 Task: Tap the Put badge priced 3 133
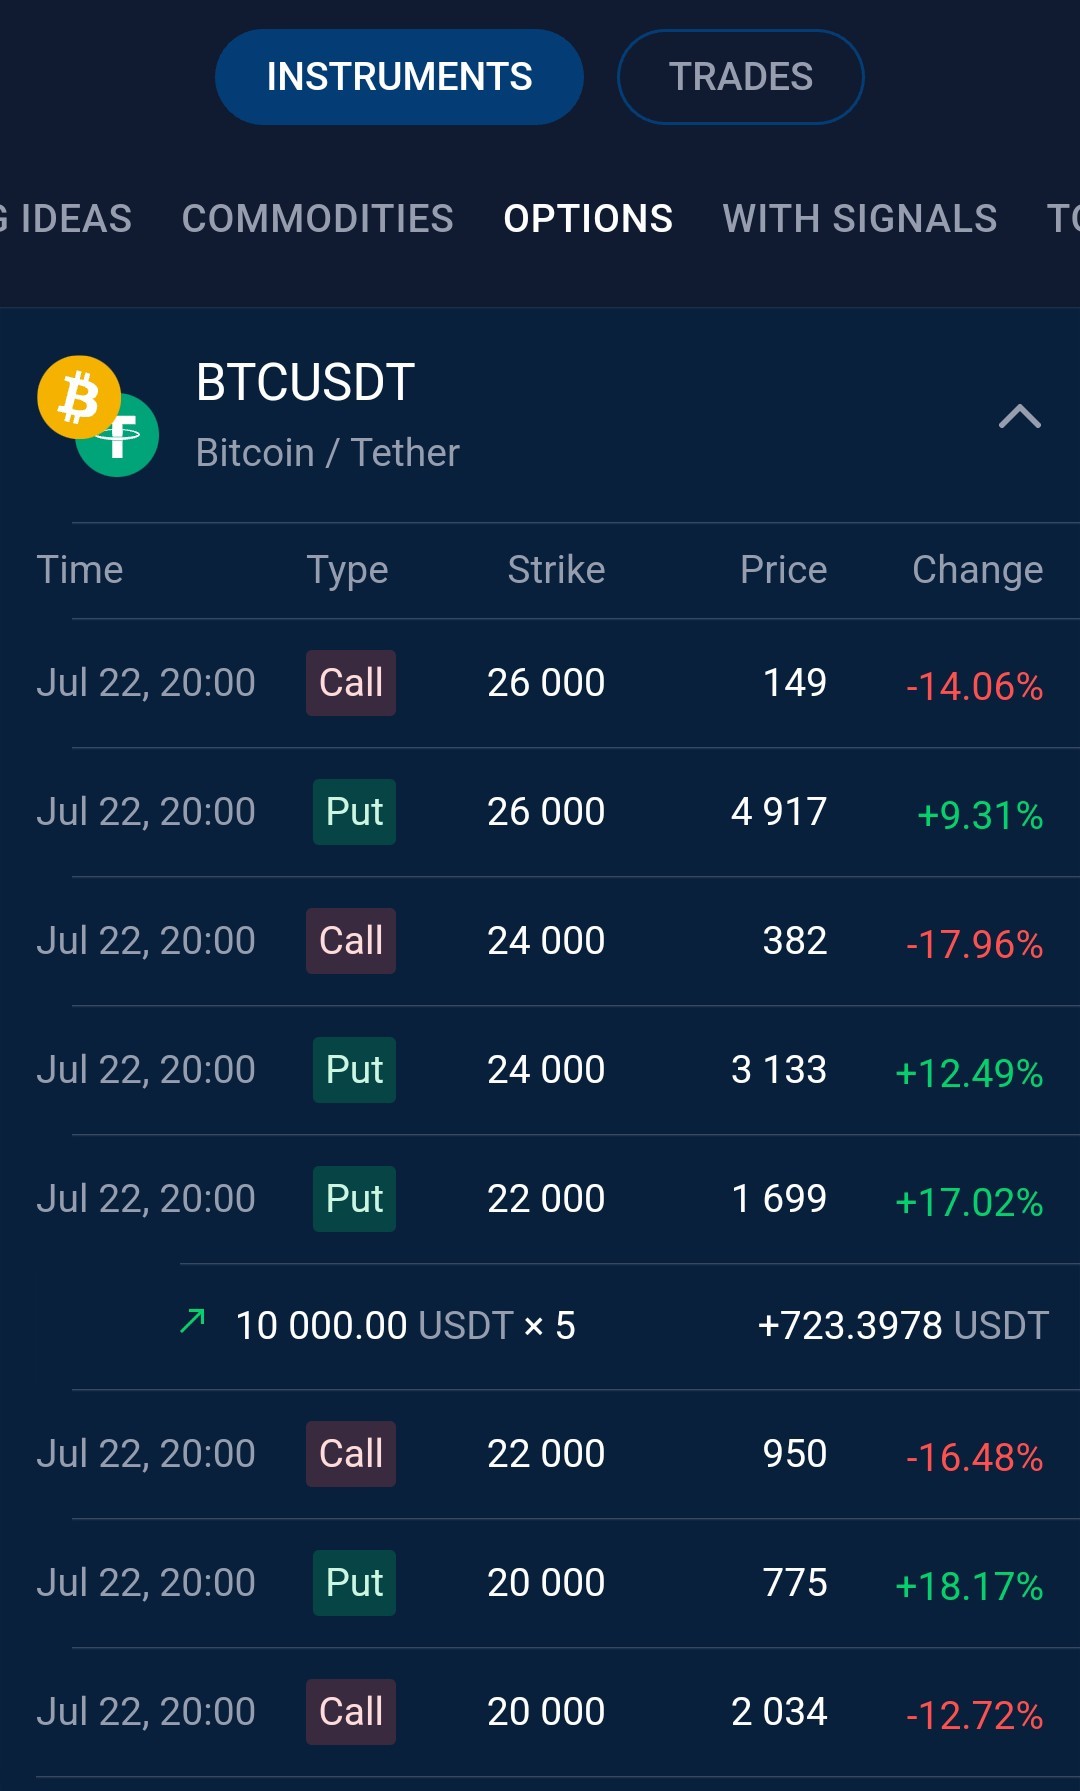(x=354, y=1070)
